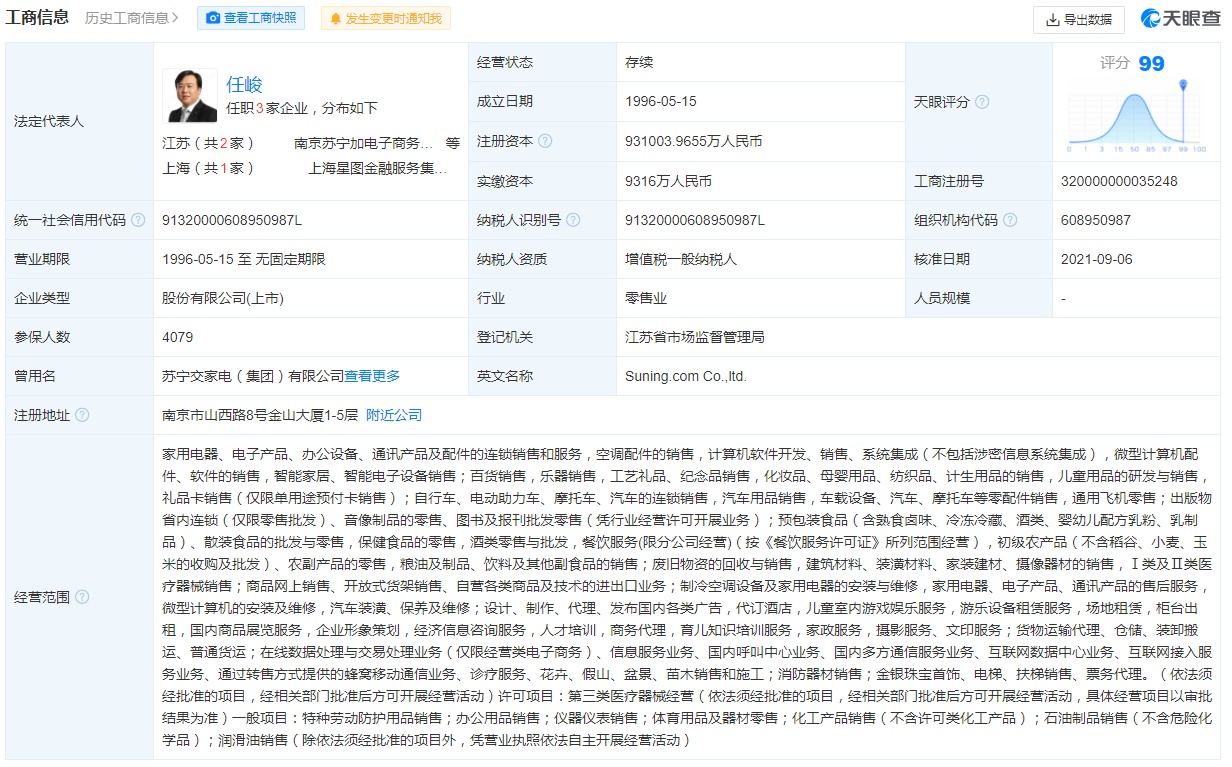Select the 工商信息 section heading

[x=37, y=17]
